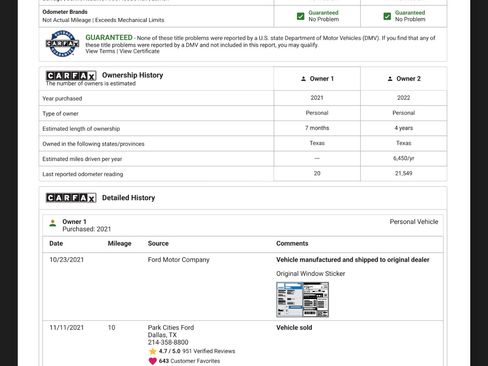Open the Original Window Sticker thumbnail
The width and height of the screenshot is (488, 366).
point(302,300)
